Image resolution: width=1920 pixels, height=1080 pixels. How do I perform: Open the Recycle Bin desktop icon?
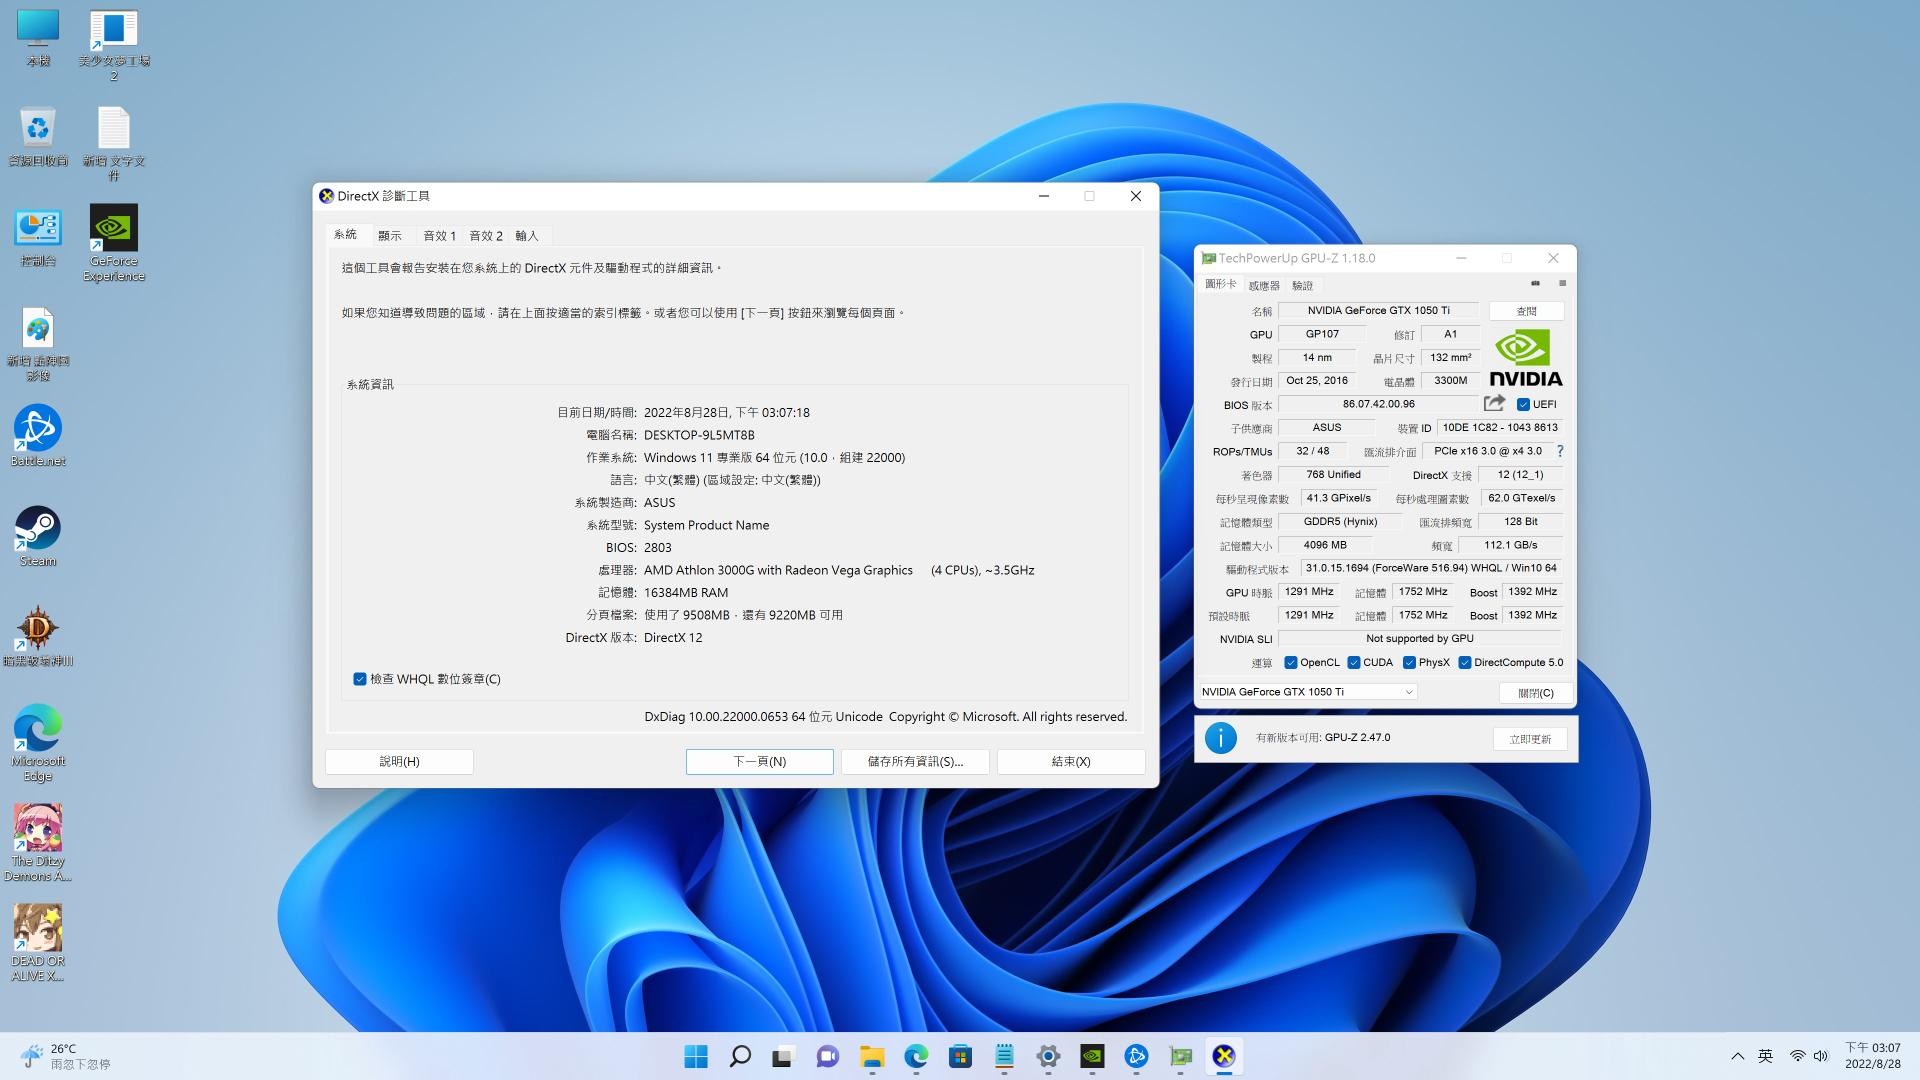(x=38, y=137)
